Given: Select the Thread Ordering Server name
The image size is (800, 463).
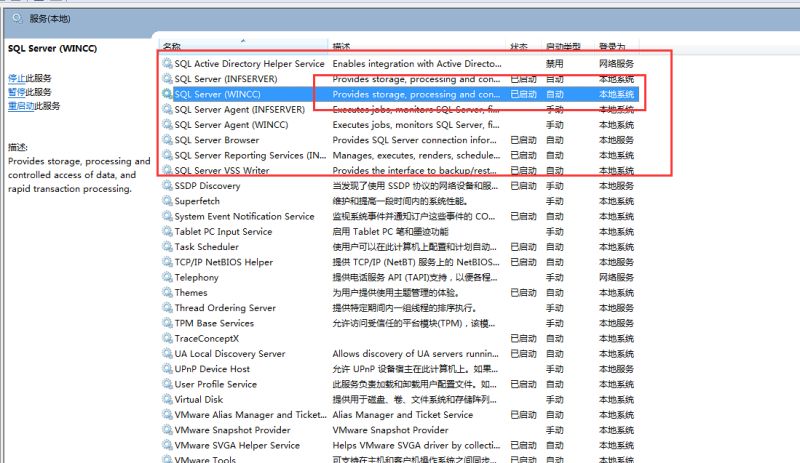Looking at the screenshot, I should click(225, 308).
